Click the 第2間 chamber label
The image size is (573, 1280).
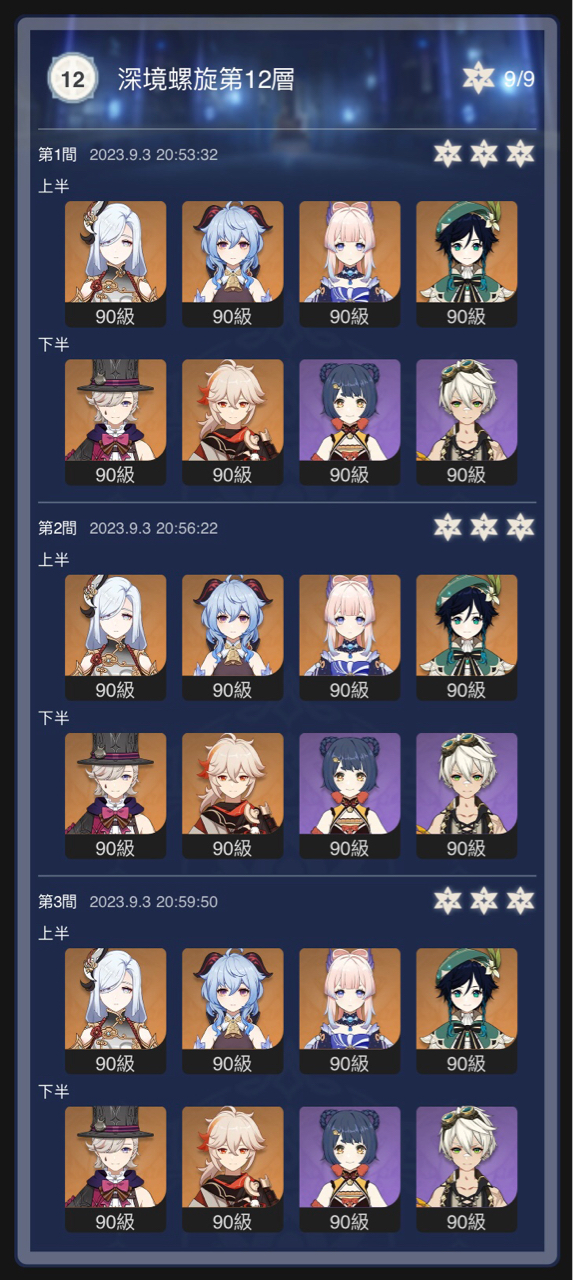coord(57,528)
